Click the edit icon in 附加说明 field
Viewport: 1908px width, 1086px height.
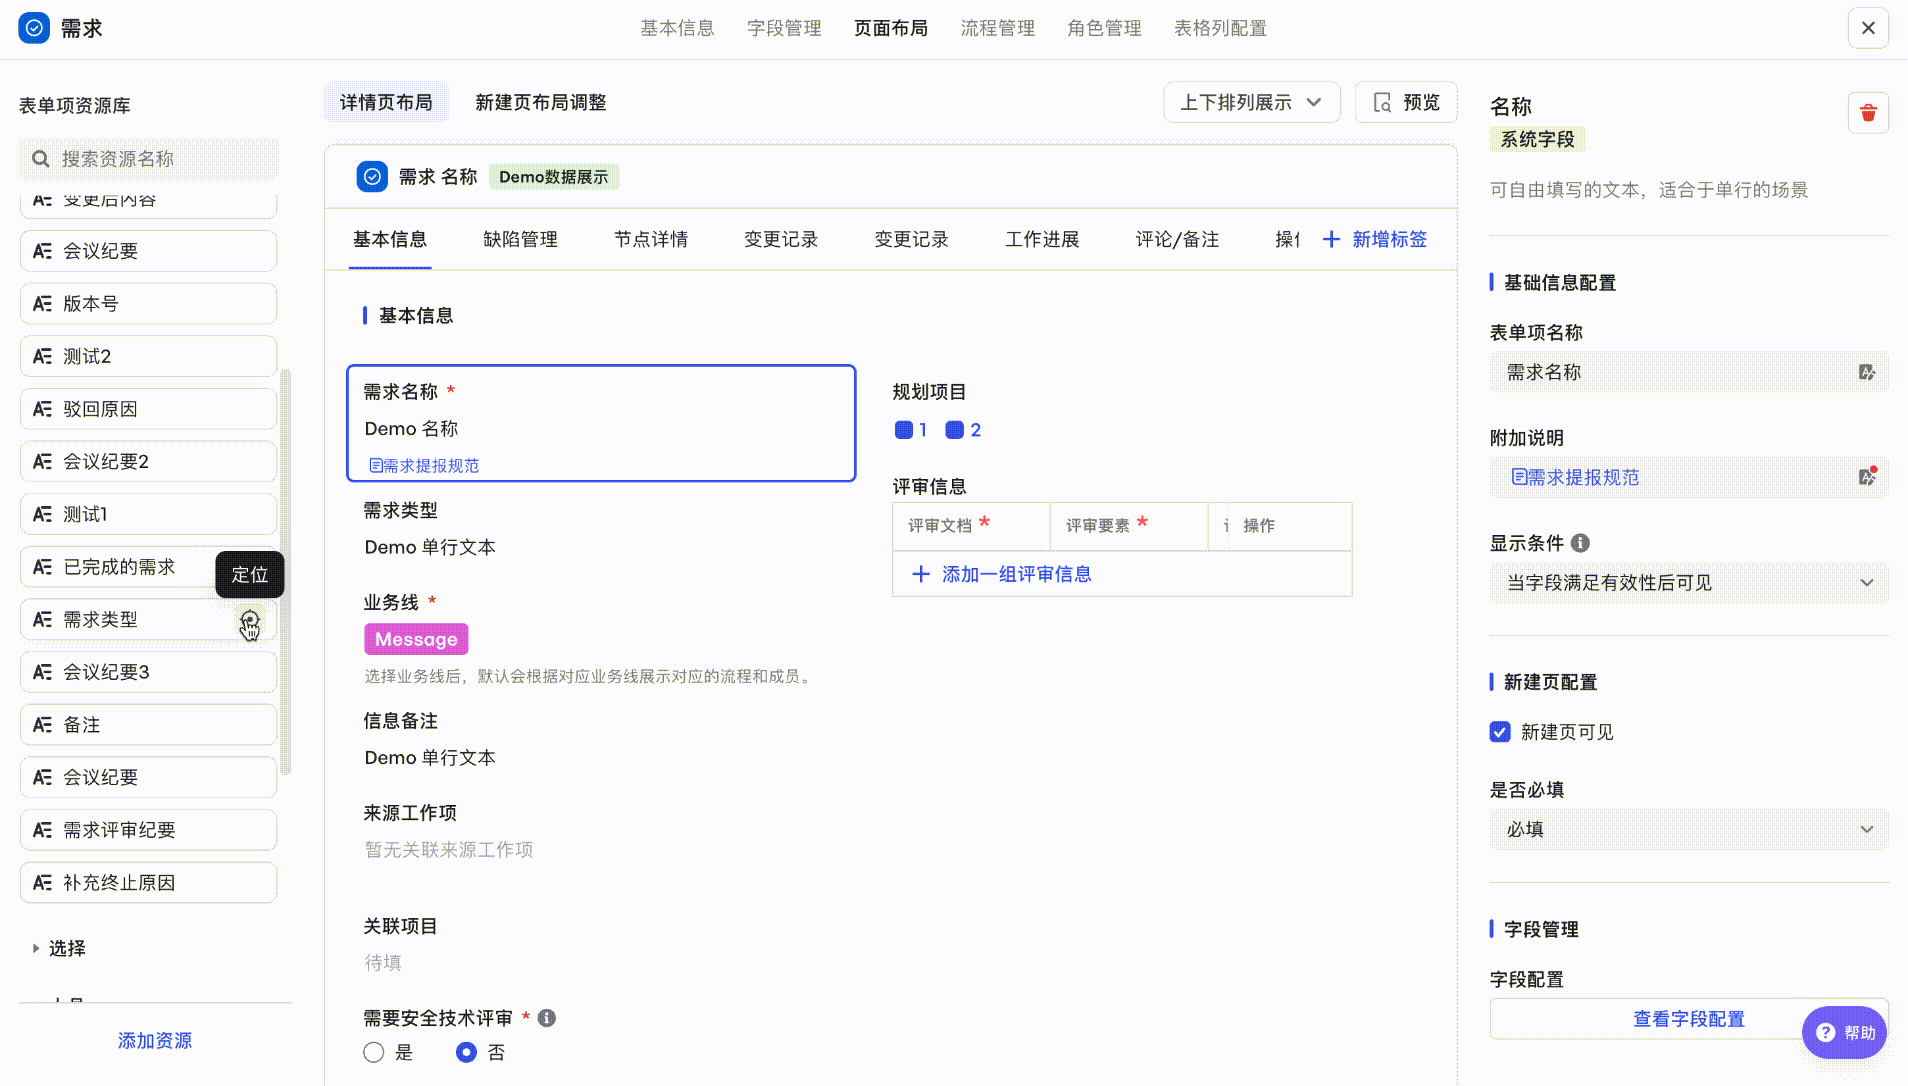point(1866,477)
